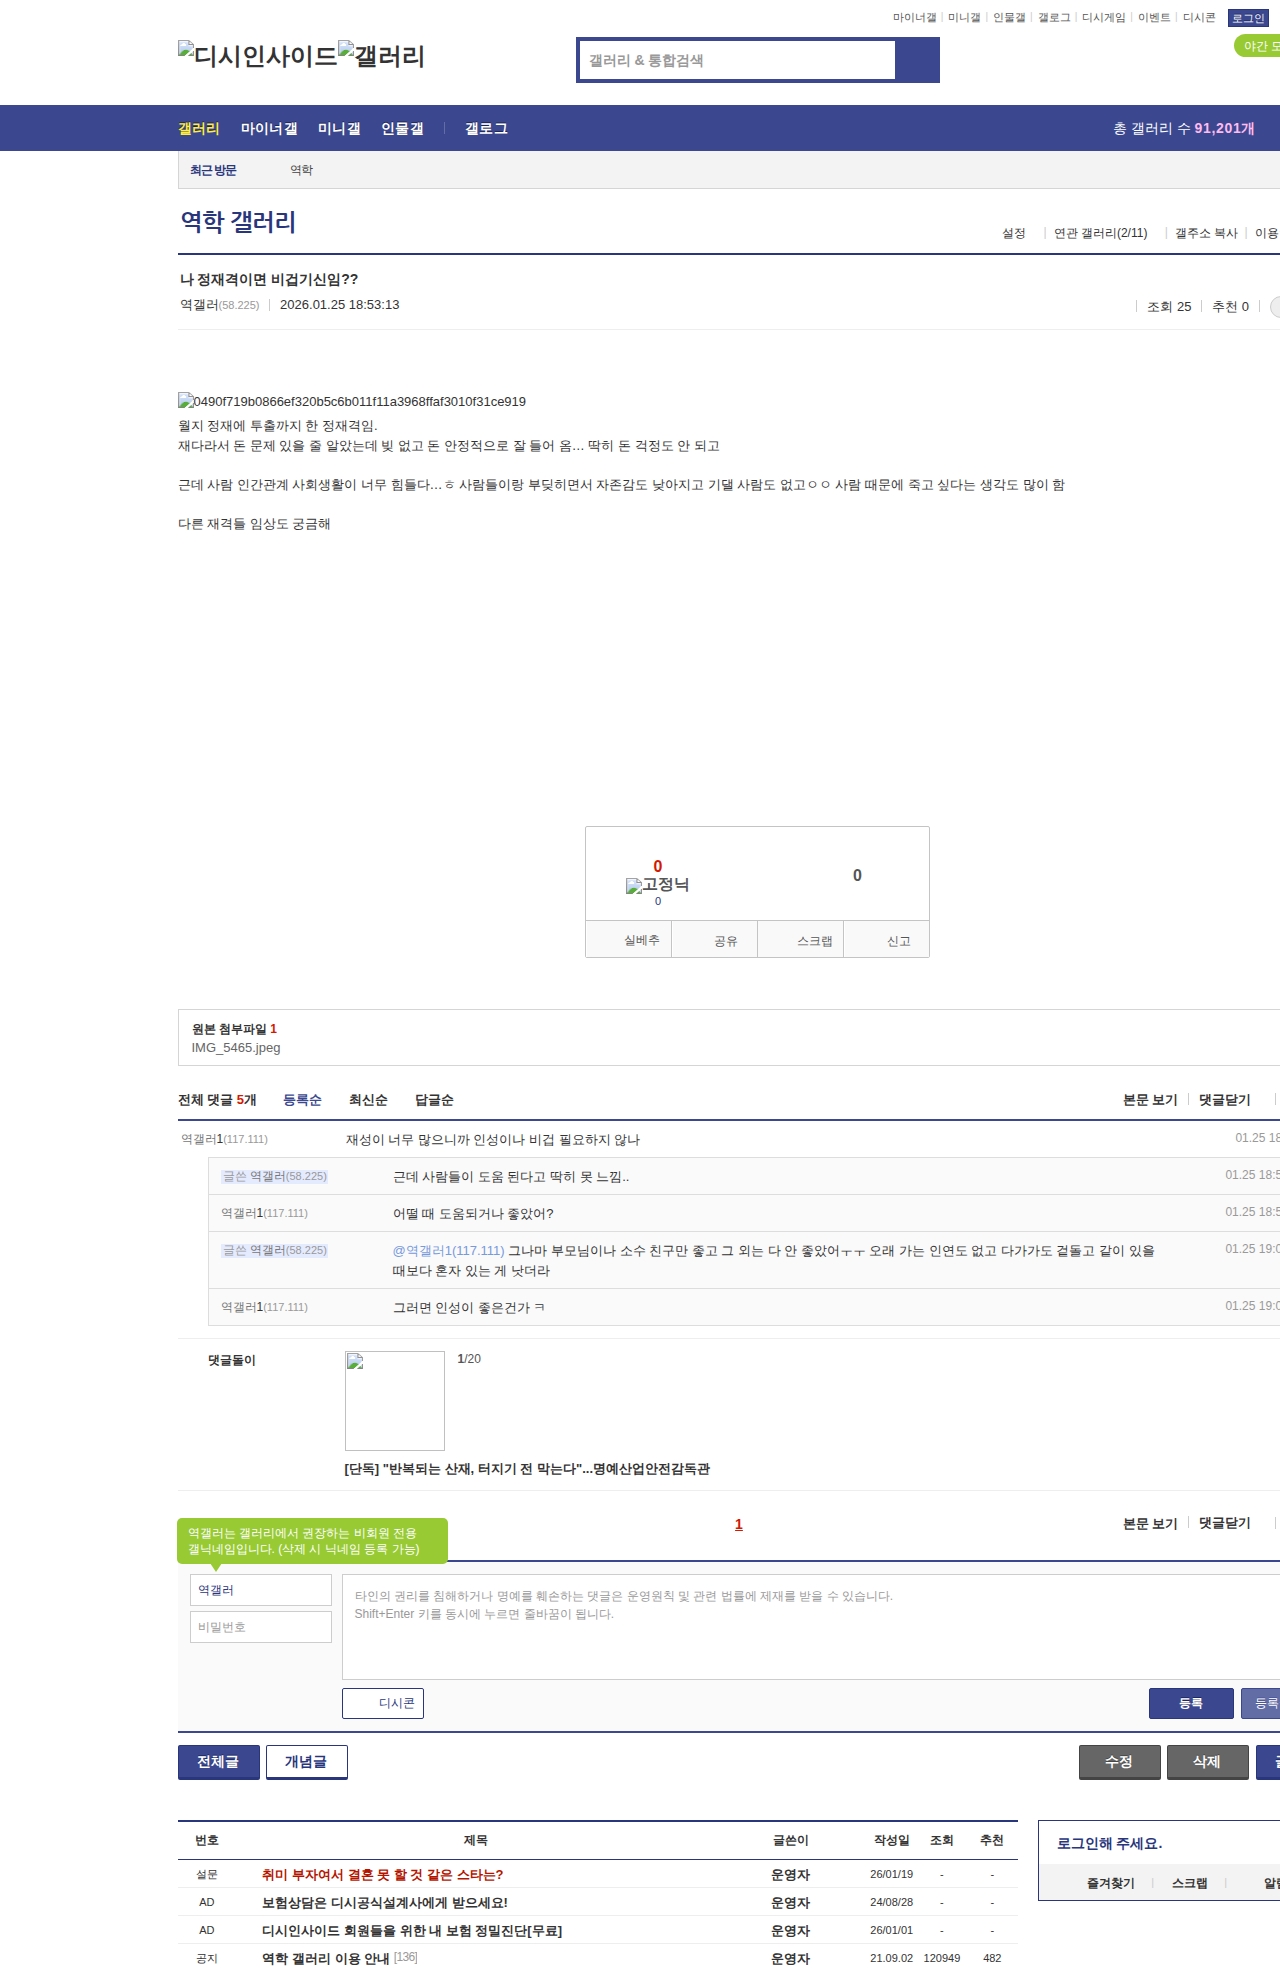This screenshot has width=1280, height=1970.
Task: Click the 삭제 button
Action: [x=1208, y=1762]
